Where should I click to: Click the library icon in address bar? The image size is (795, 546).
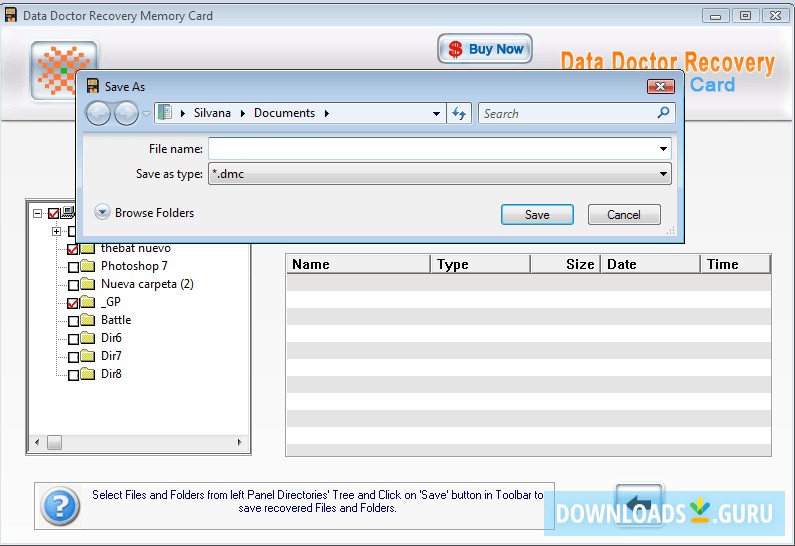click(x=165, y=113)
